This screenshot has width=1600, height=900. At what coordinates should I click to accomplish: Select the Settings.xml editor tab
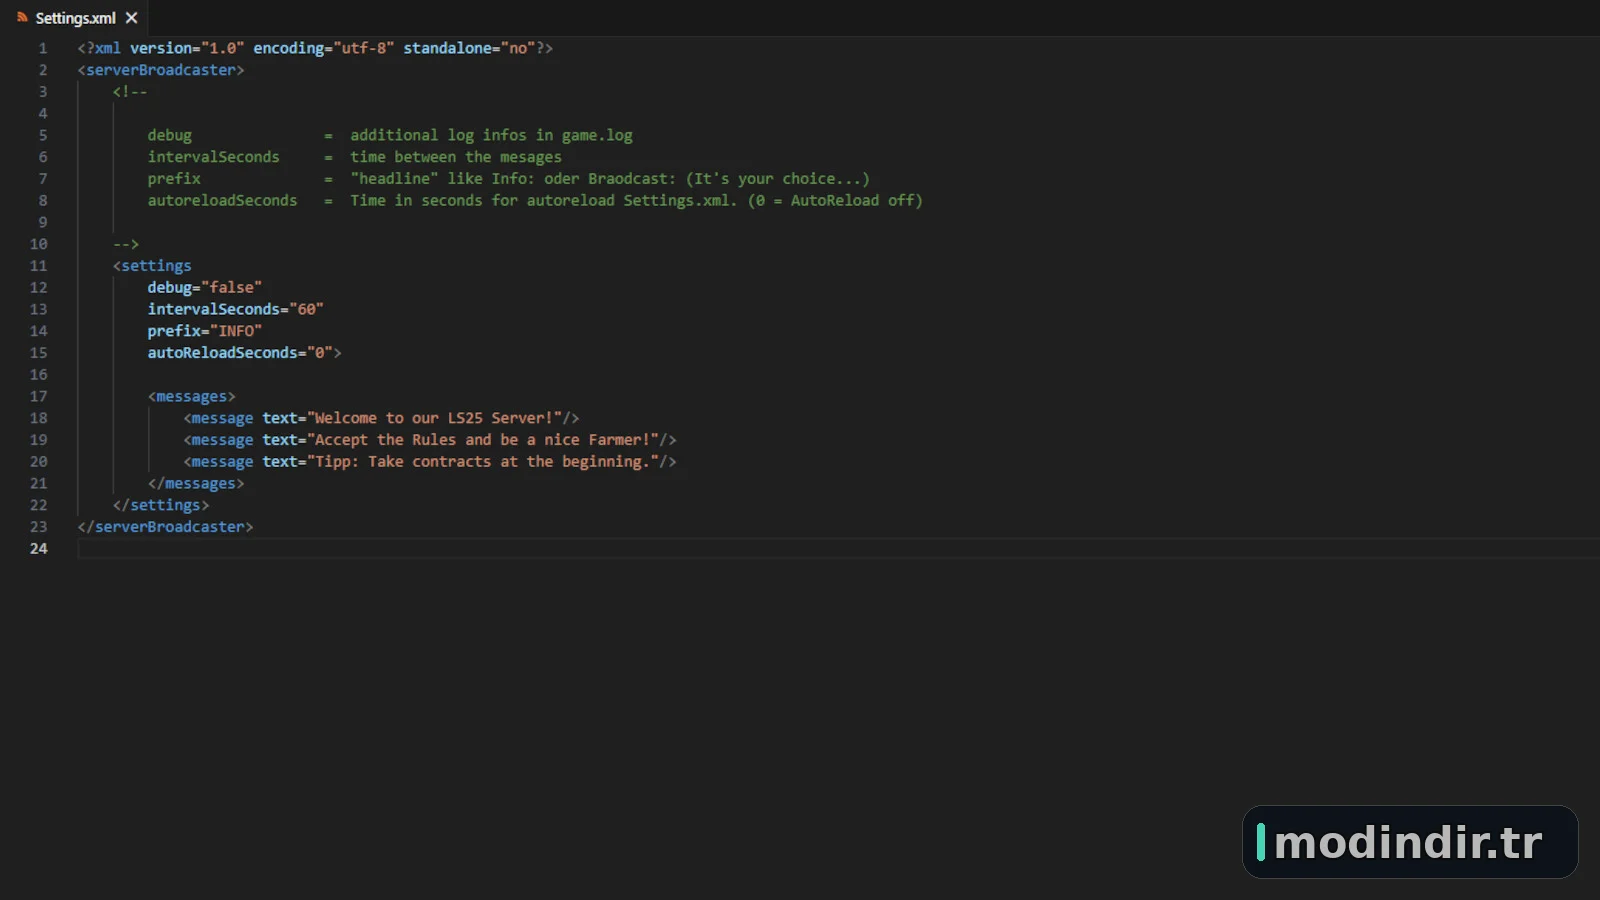(75, 18)
